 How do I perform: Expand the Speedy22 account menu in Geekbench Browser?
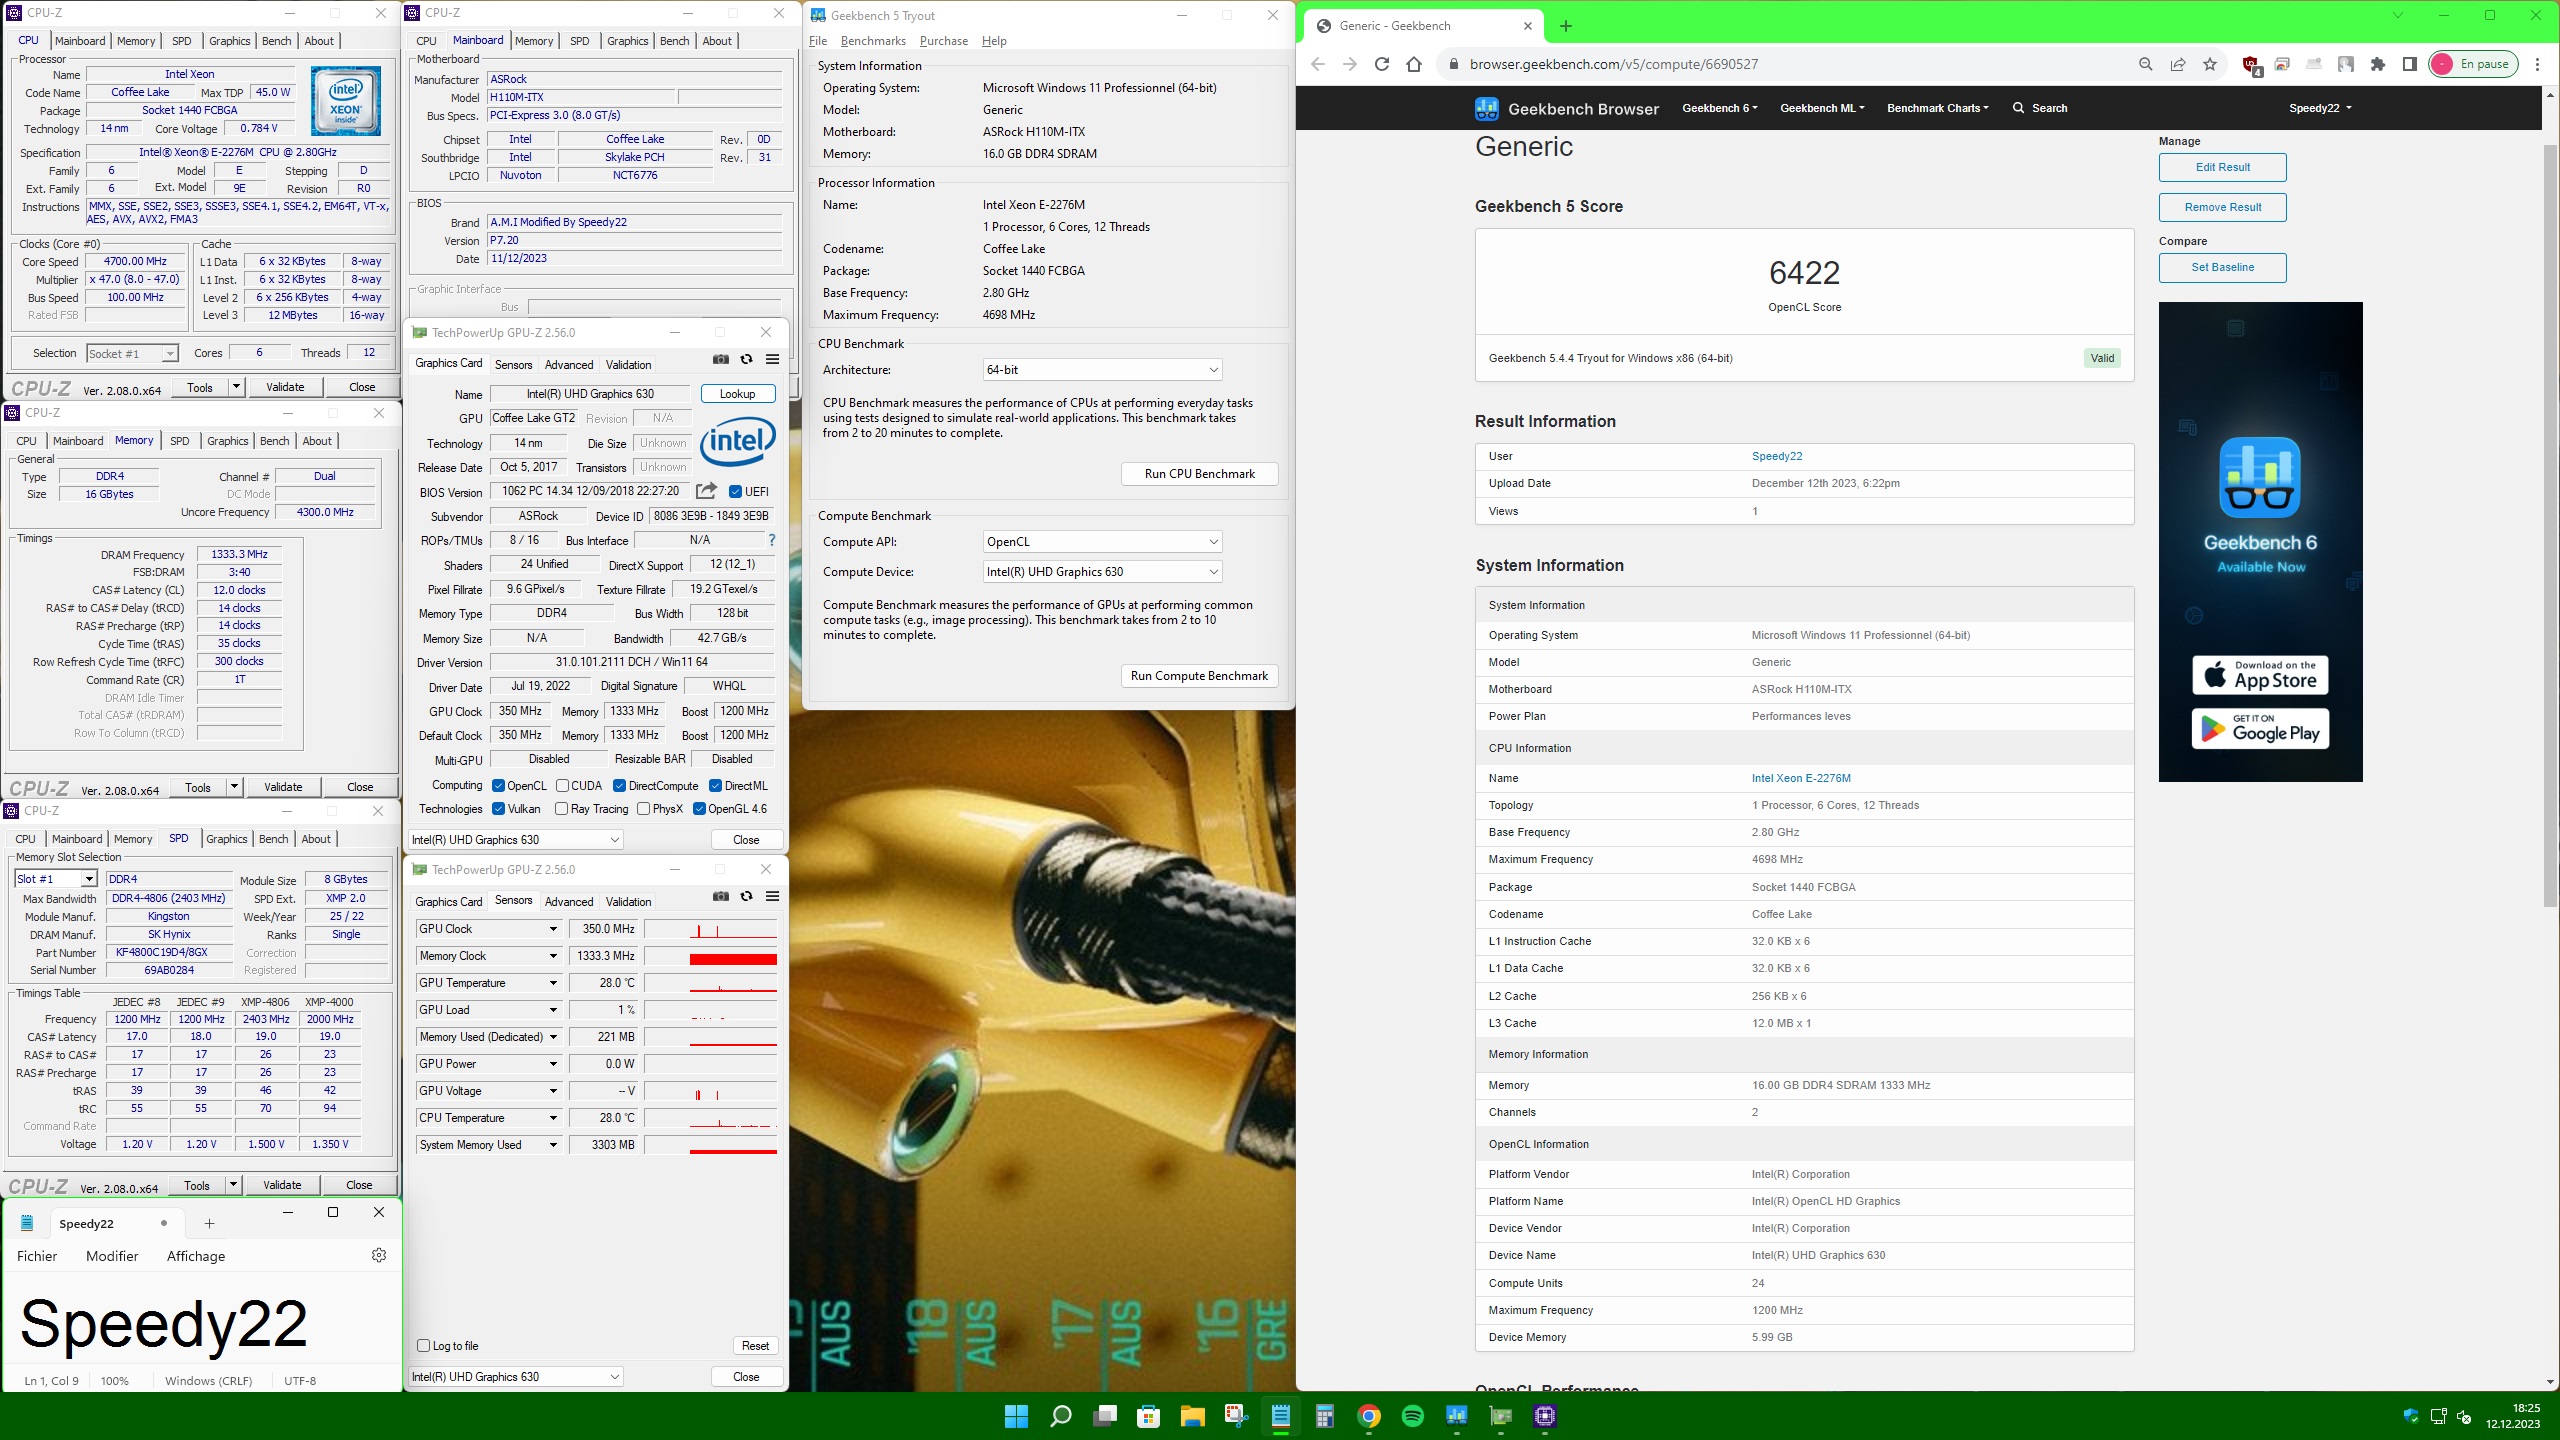2320,108
